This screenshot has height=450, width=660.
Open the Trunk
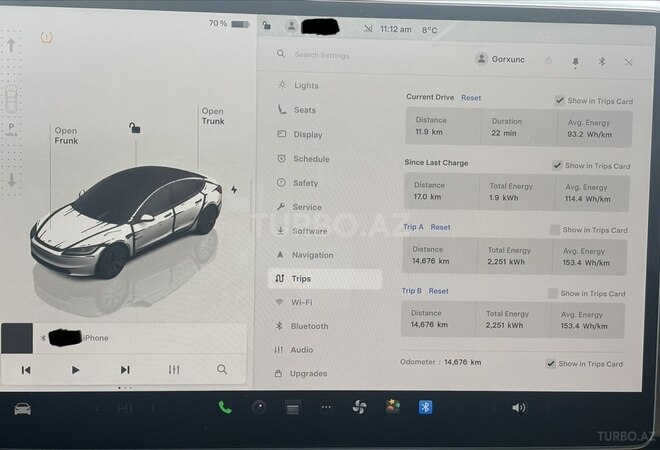213,116
